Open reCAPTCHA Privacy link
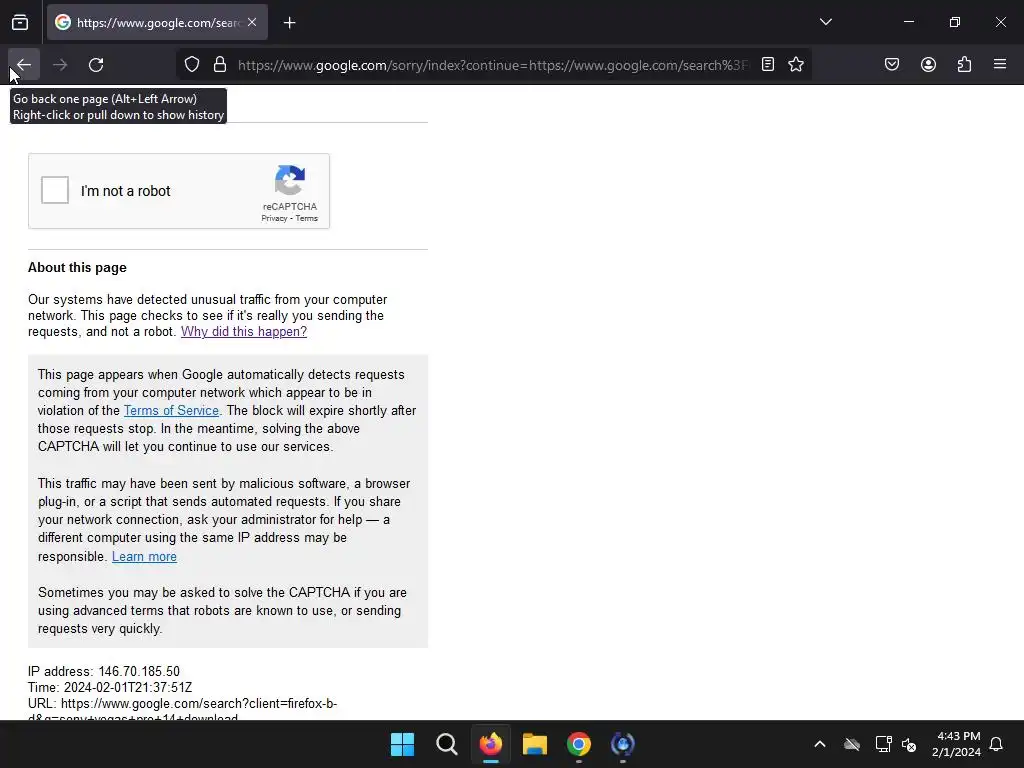This screenshot has width=1024, height=768. [x=274, y=219]
